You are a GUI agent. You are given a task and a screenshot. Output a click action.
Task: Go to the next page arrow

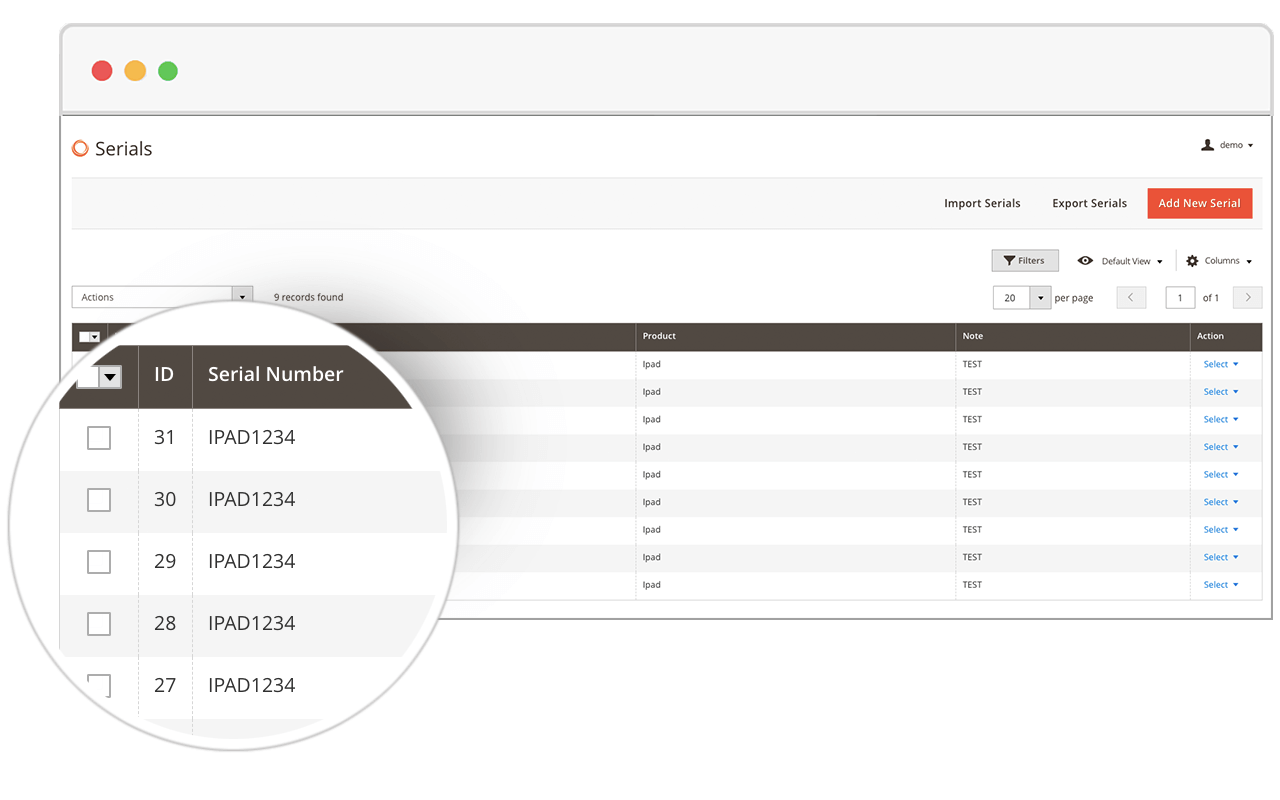pyautogui.click(x=1247, y=298)
